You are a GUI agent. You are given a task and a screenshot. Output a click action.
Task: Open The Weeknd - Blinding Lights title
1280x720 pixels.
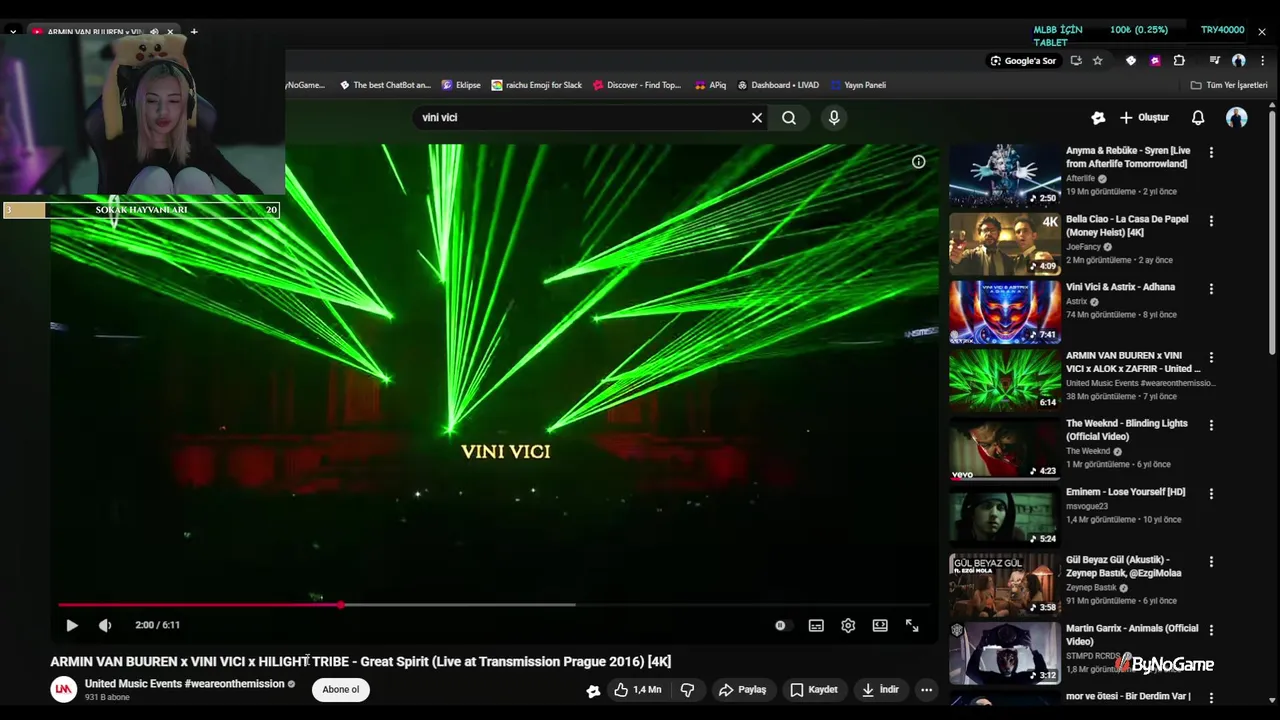tap(1127, 430)
